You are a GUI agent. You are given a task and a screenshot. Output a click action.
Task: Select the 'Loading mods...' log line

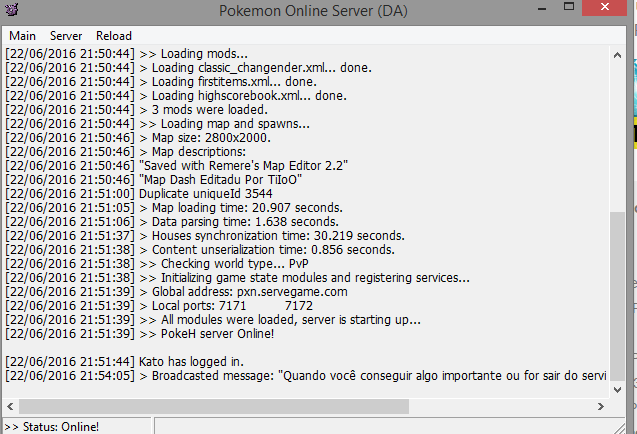coord(126,54)
